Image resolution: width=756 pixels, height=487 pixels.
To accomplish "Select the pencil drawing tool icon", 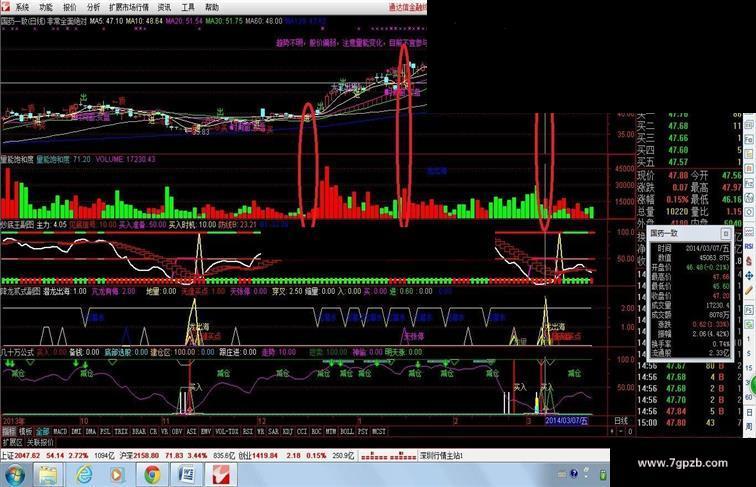I will coord(749,290).
